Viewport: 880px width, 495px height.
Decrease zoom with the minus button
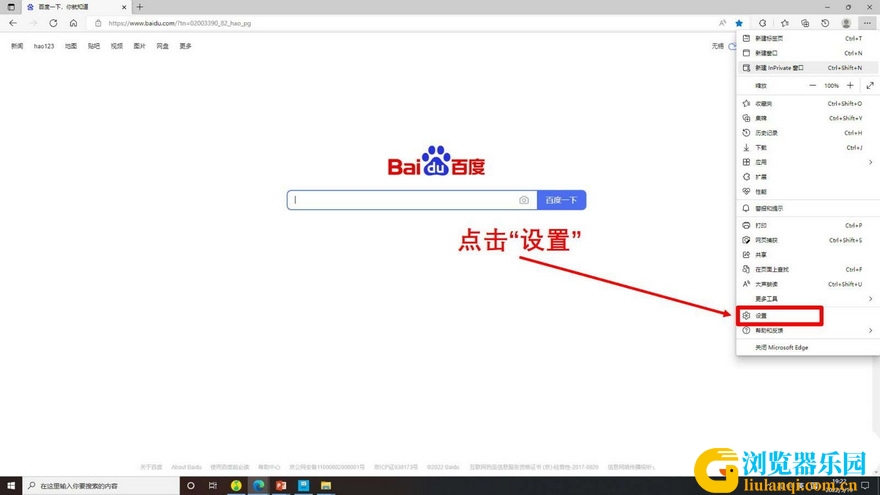point(813,85)
